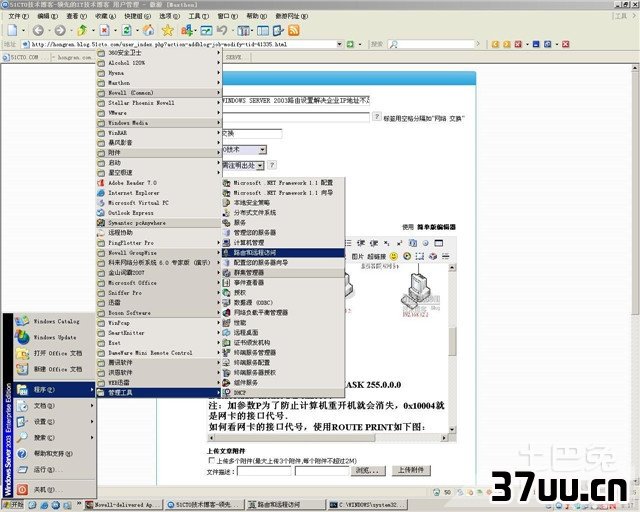This screenshot has width=640, height=512.
Task: Select 路由和远程访问 in the admin tools menu
Action: (283, 253)
